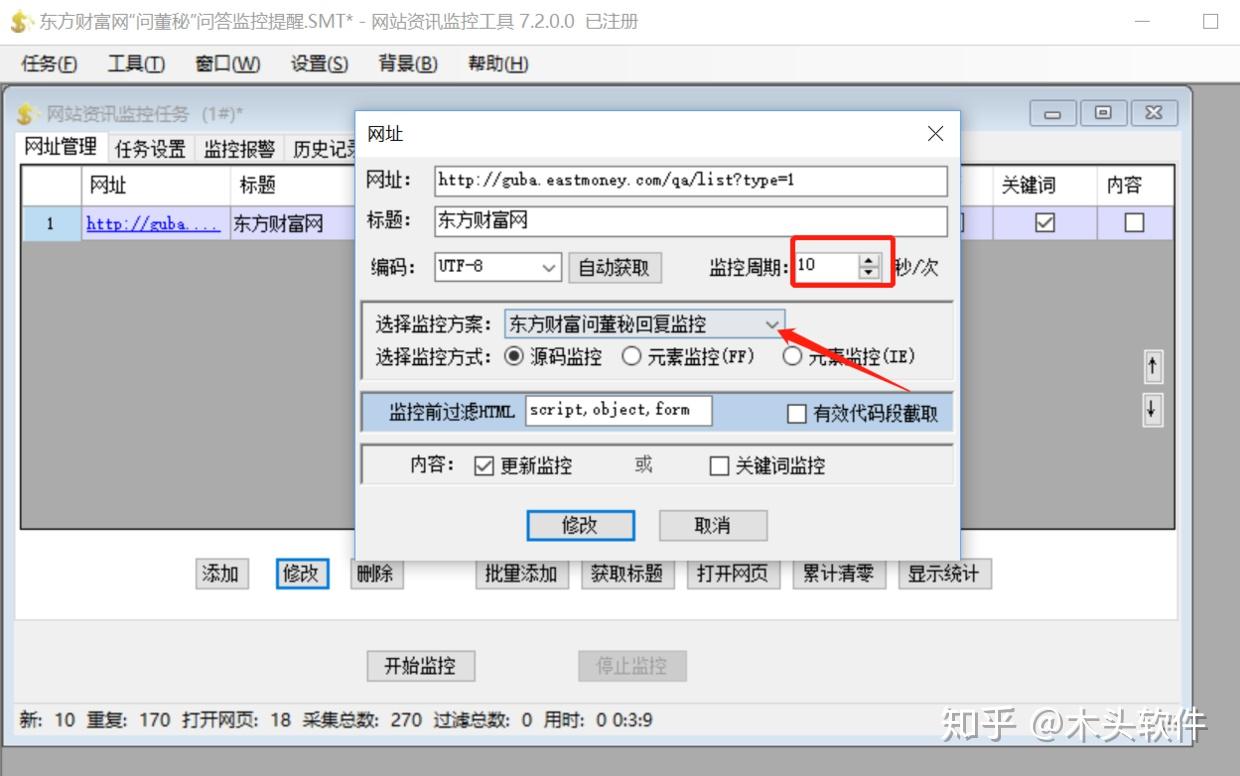
Task: Click the 累计清零 button
Action: coord(839,573)
